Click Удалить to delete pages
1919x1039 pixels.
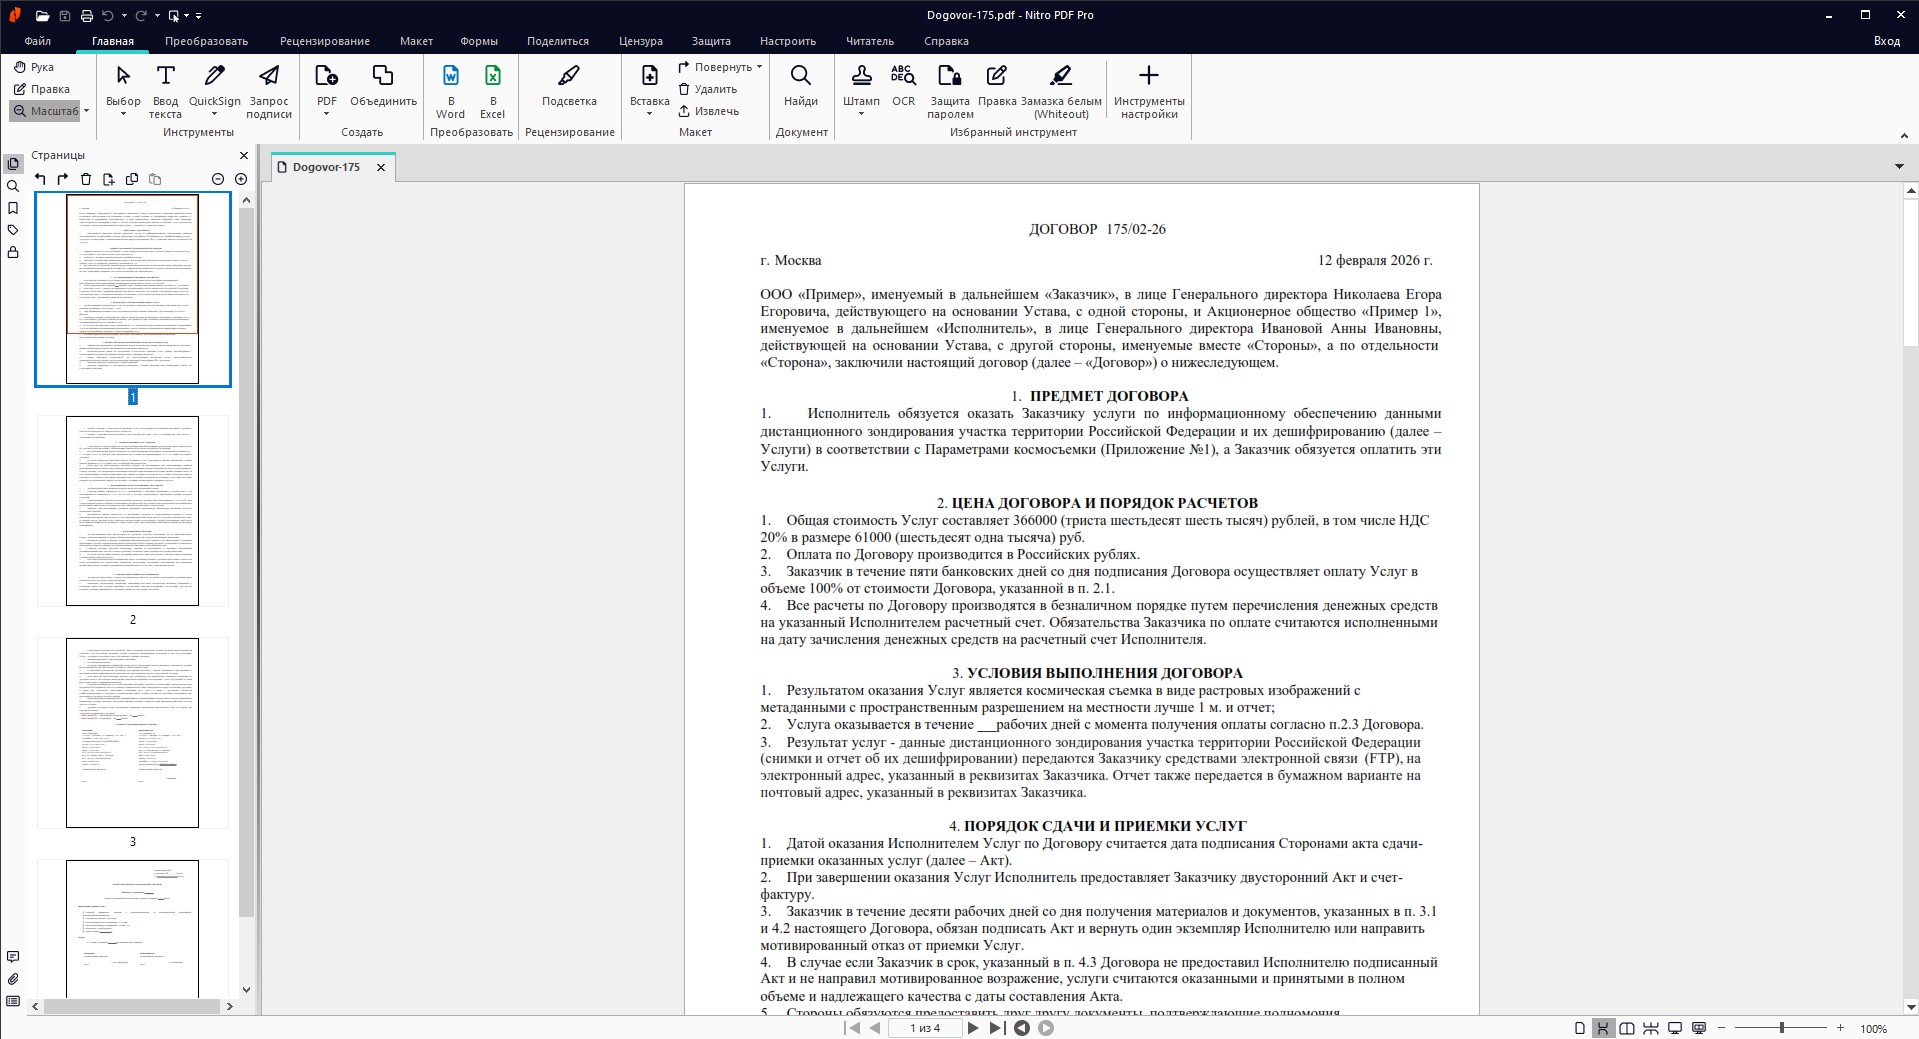(708, 89)
